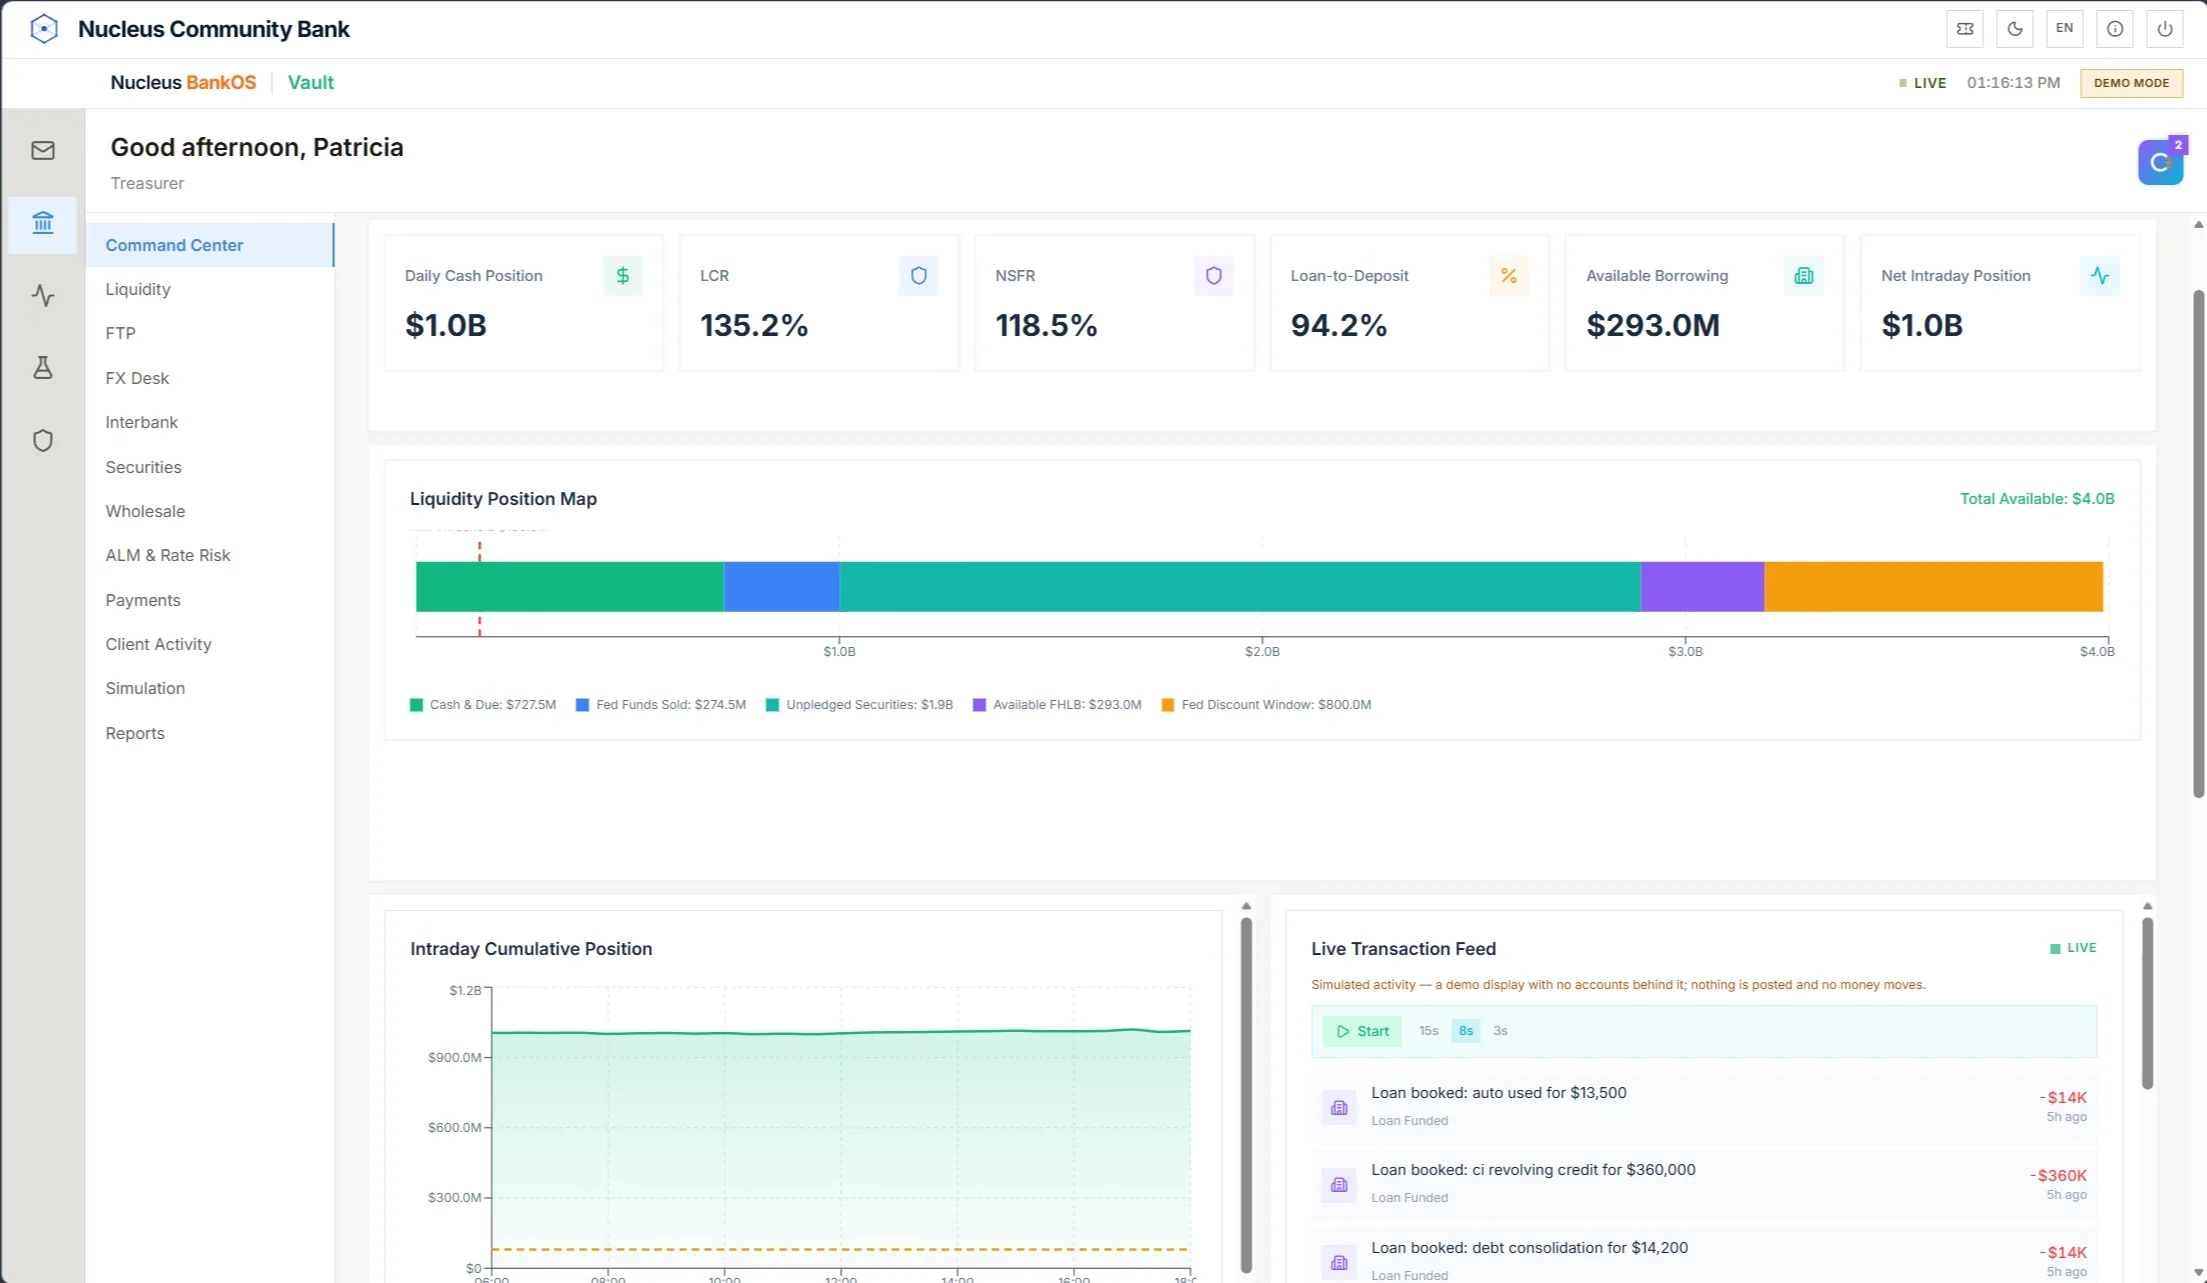The height and width of the screenshot is (1283, 2207).
Task: Open the Liquidity menu item
Action: click(209, 289)
